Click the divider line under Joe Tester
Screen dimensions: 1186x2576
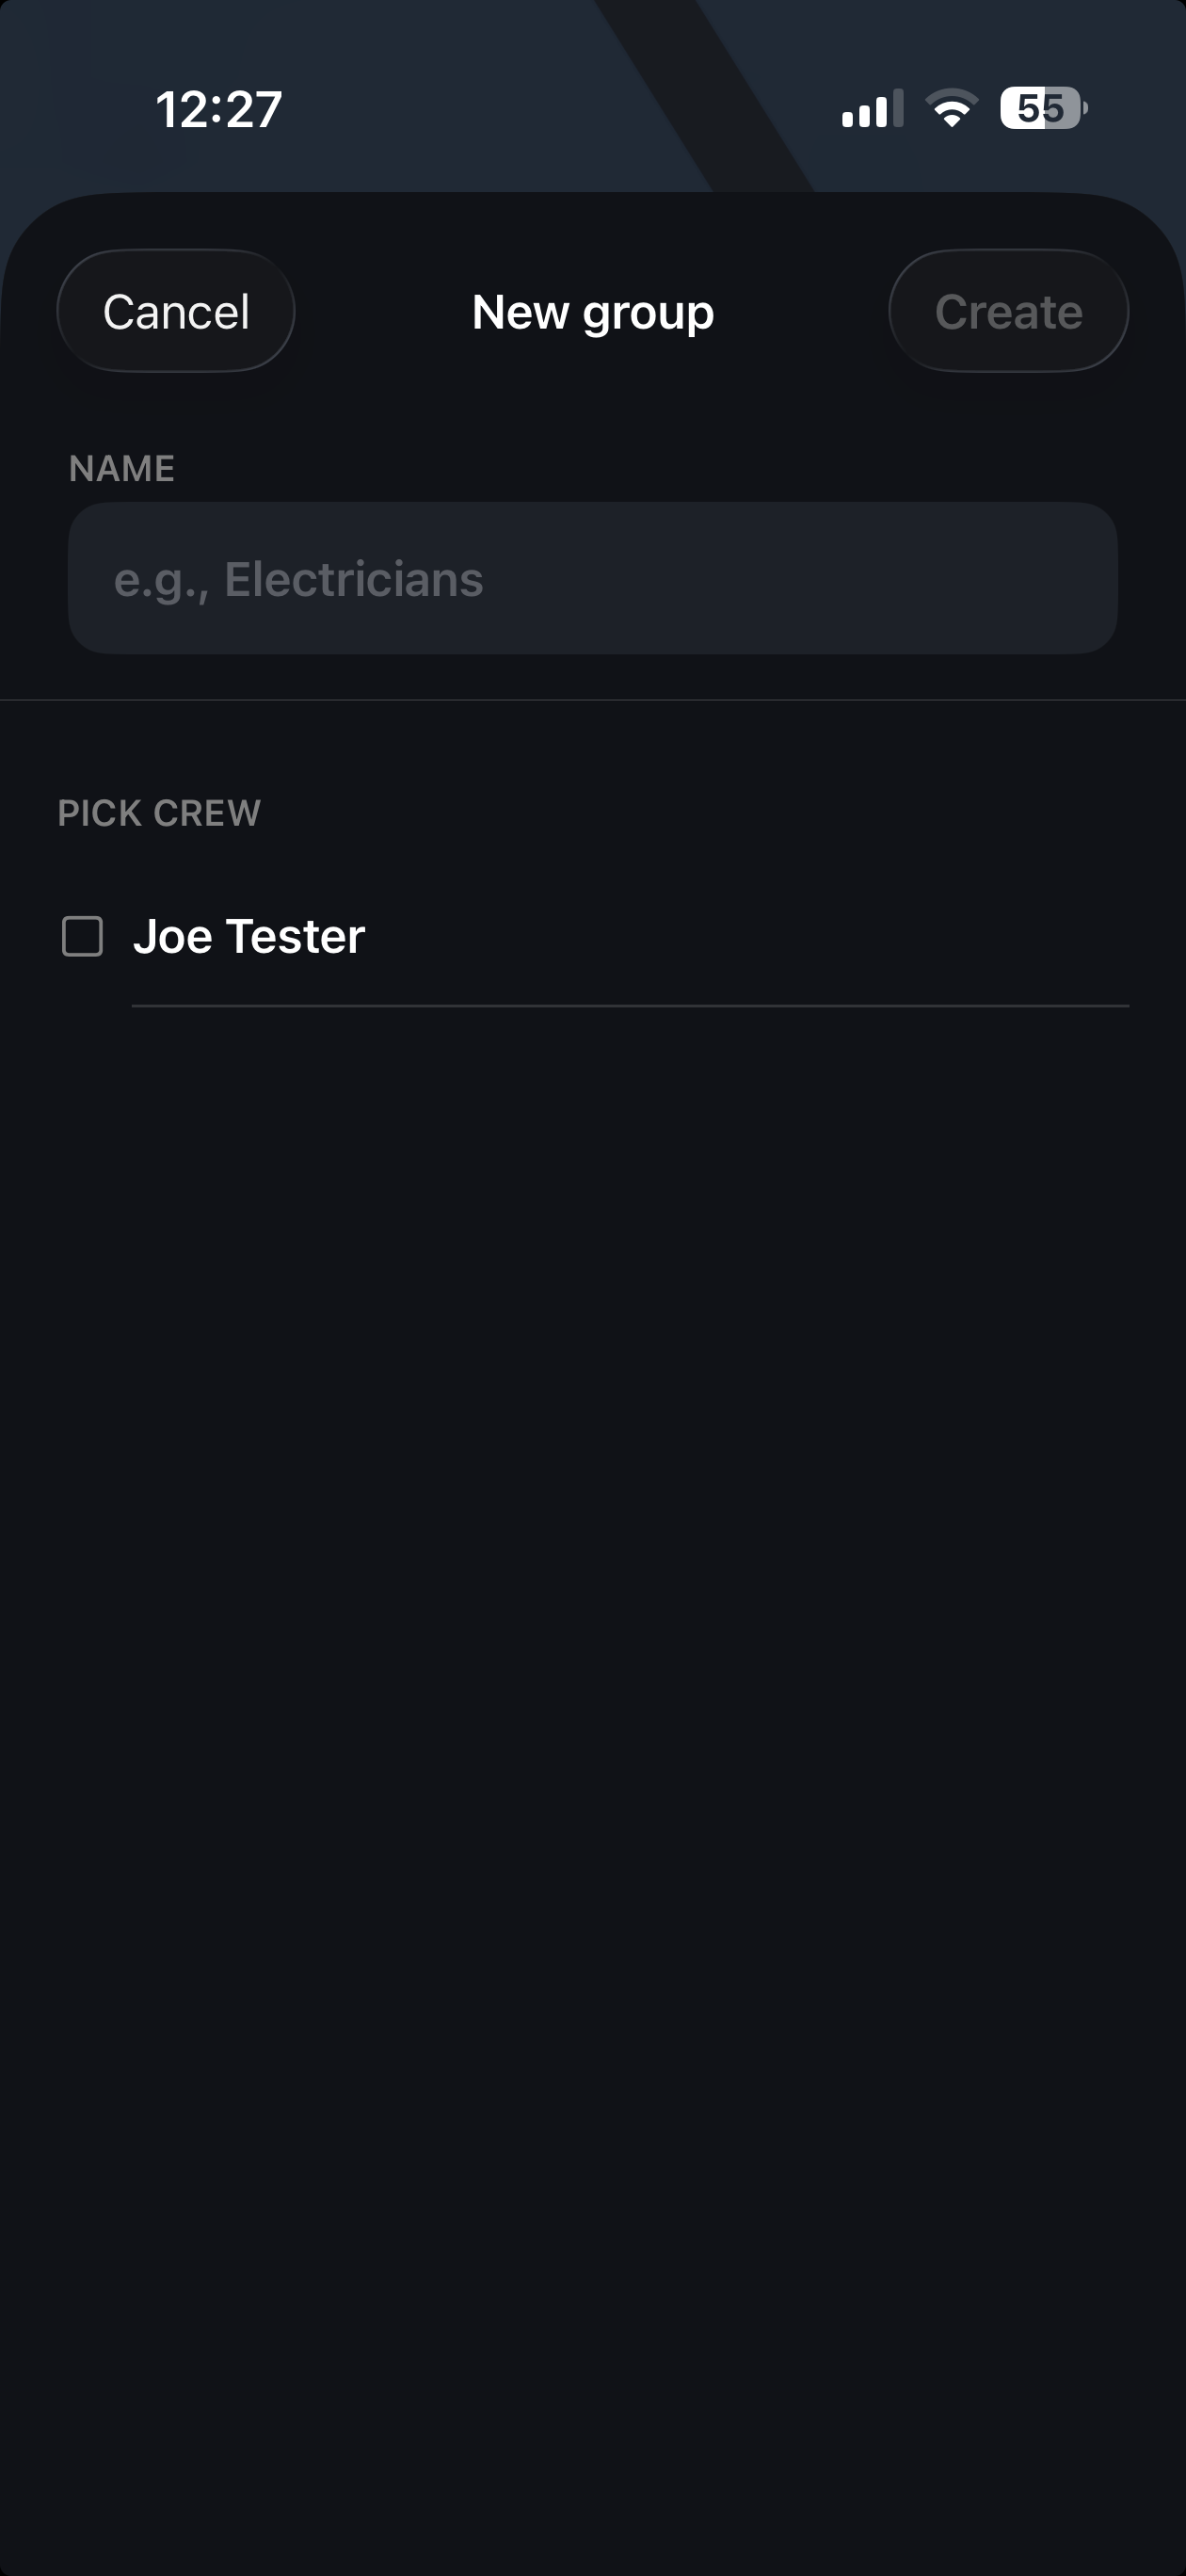[630, 1006]
